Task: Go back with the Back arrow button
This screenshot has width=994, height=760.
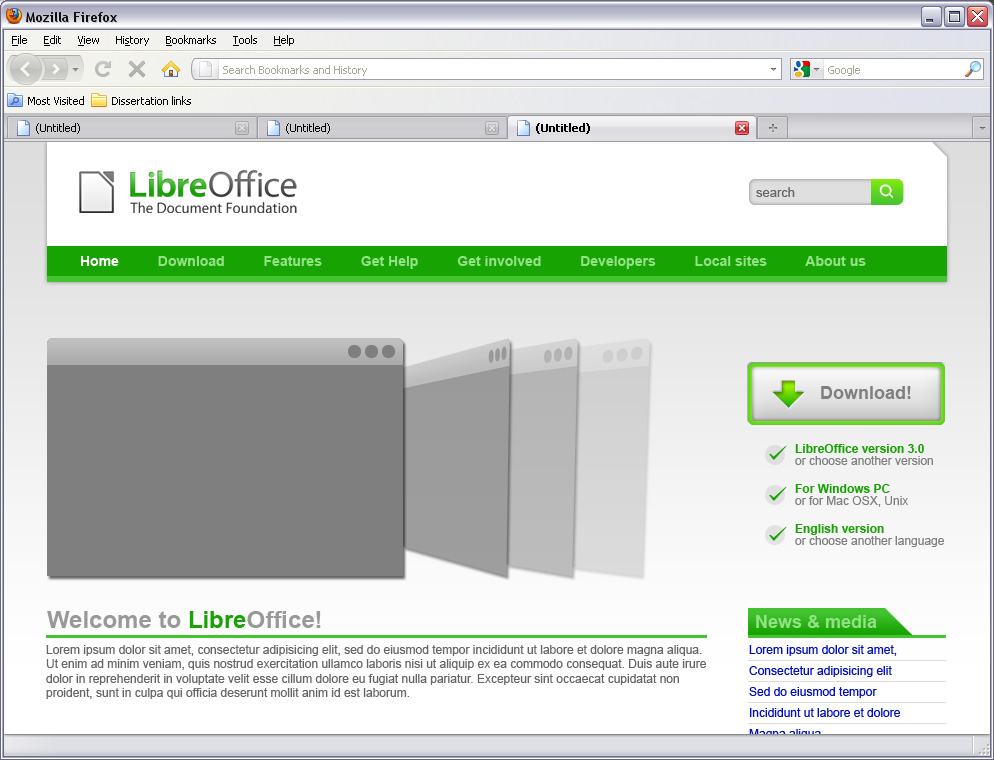Action: tap(25, 68)
